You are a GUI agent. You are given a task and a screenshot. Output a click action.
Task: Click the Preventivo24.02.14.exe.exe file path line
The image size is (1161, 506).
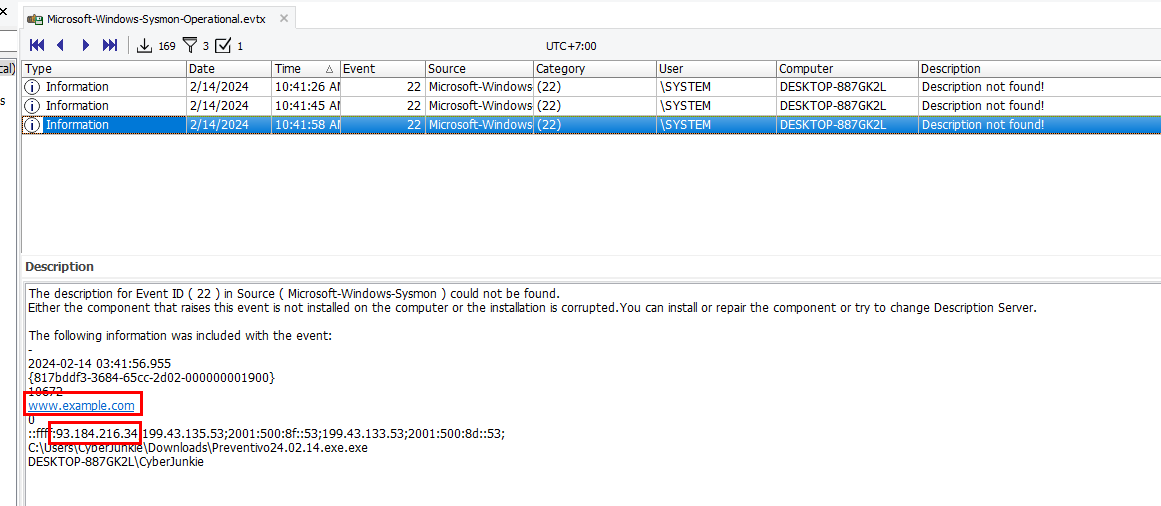(x=198, y=447)
